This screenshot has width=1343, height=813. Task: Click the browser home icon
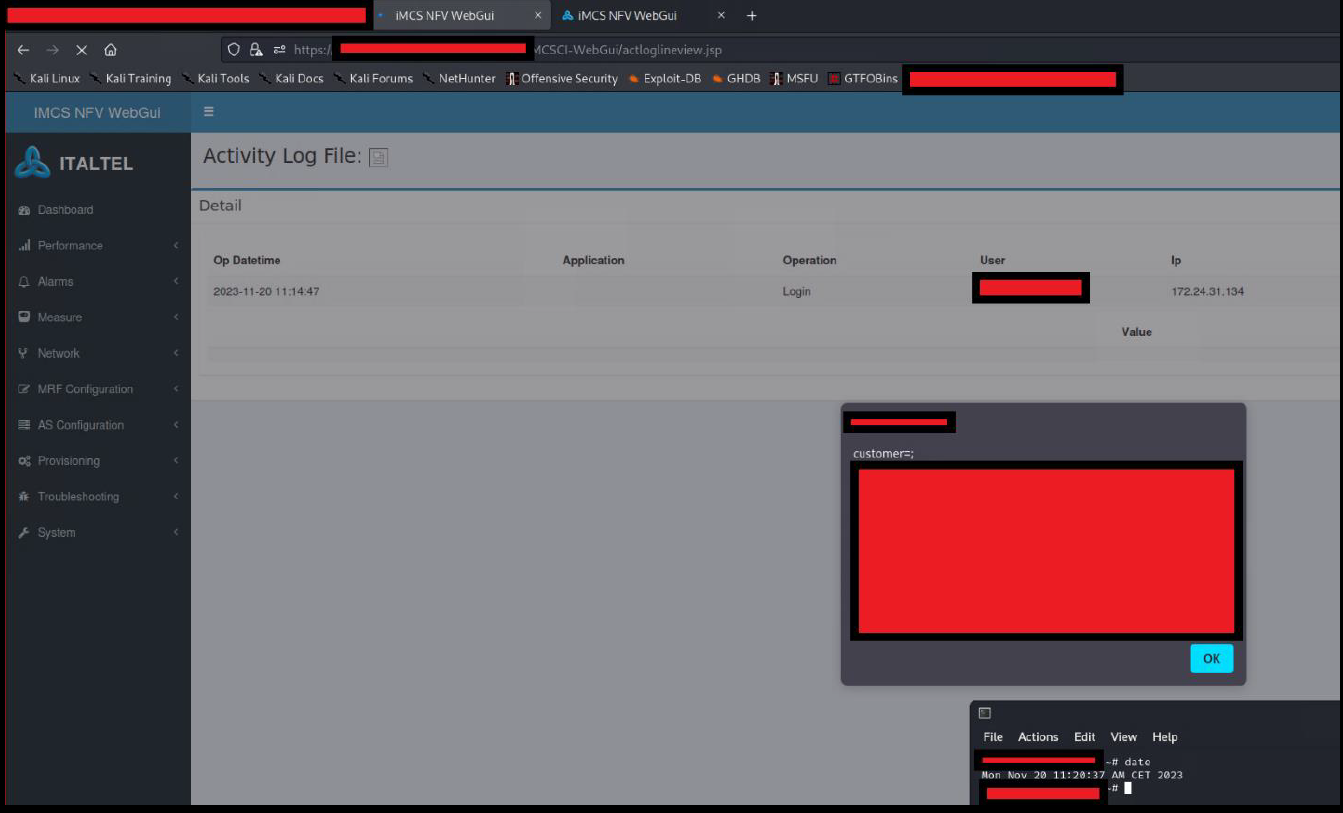[110, 49]
